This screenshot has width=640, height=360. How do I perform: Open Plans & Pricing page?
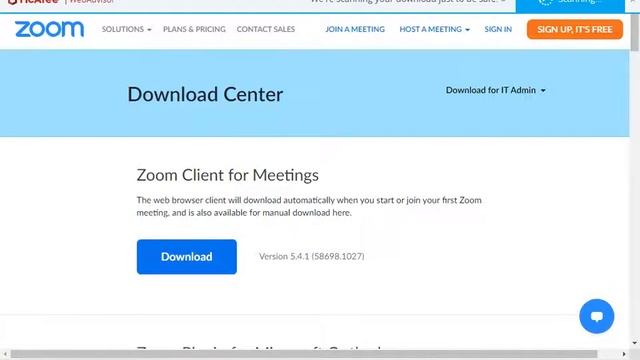(194, 29)
